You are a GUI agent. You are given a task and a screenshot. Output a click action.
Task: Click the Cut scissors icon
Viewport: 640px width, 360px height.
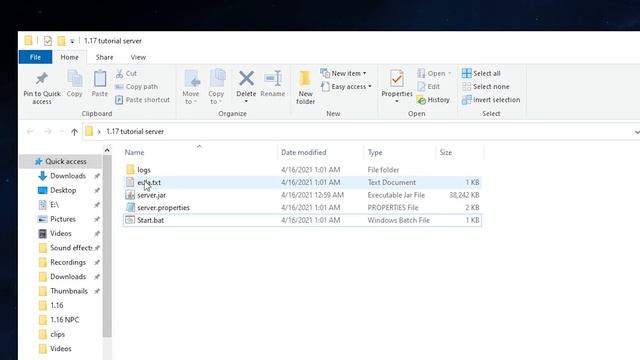coord(119,73)
